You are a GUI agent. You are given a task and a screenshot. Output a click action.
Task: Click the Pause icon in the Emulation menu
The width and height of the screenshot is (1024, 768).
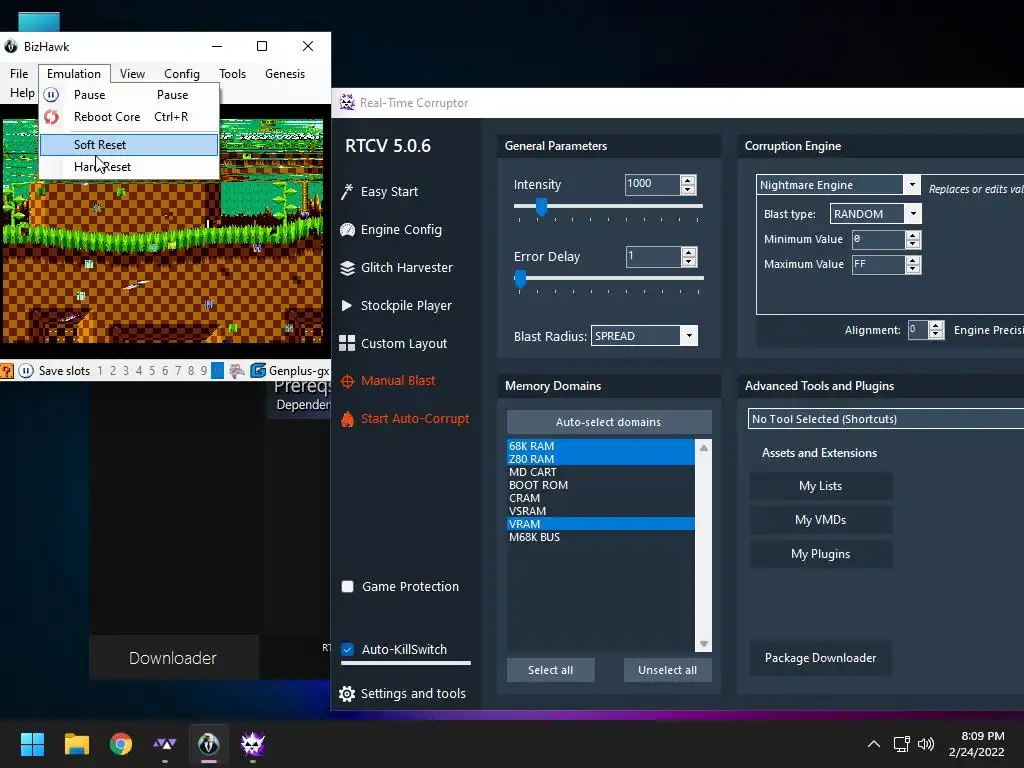click(x=51, y=95)
